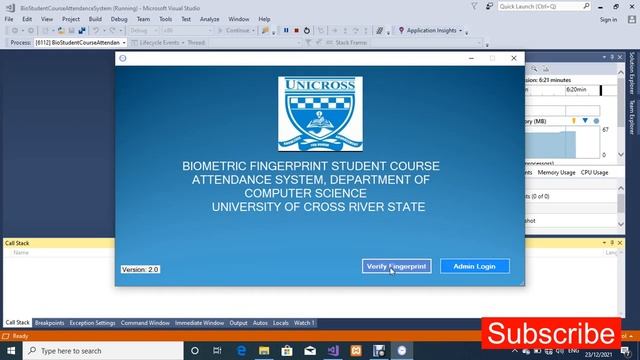
Task: Open the Solution Explorer side tab
Action: pos(632,73)
